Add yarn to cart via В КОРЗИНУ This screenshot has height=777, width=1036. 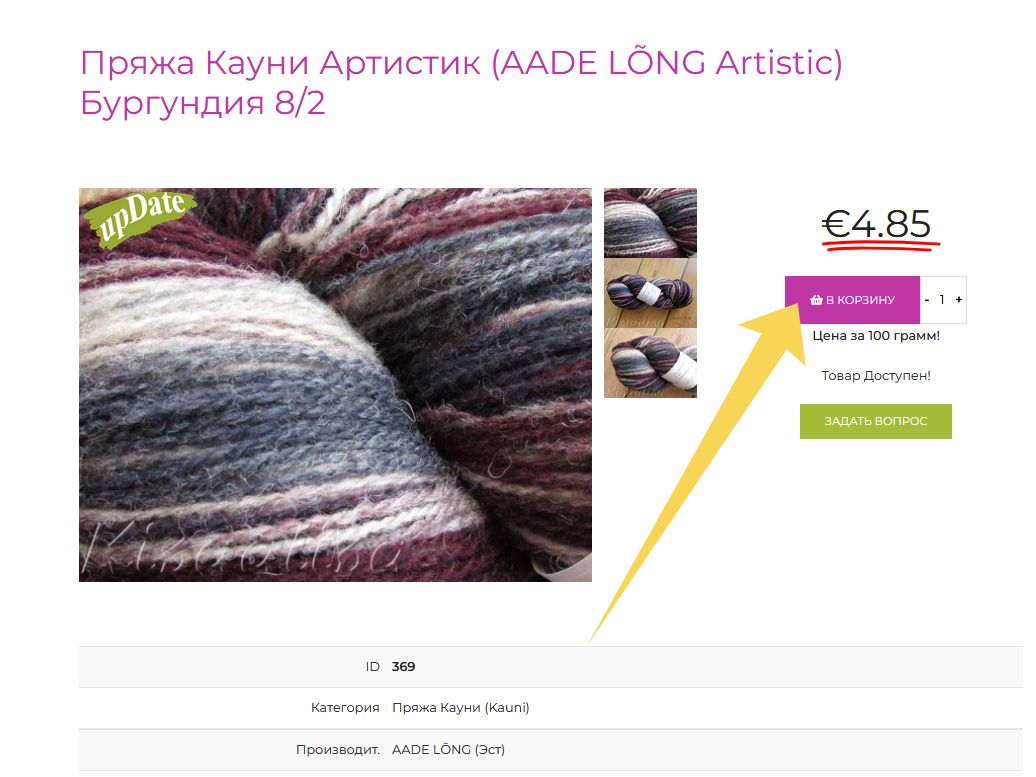point(852,300)
